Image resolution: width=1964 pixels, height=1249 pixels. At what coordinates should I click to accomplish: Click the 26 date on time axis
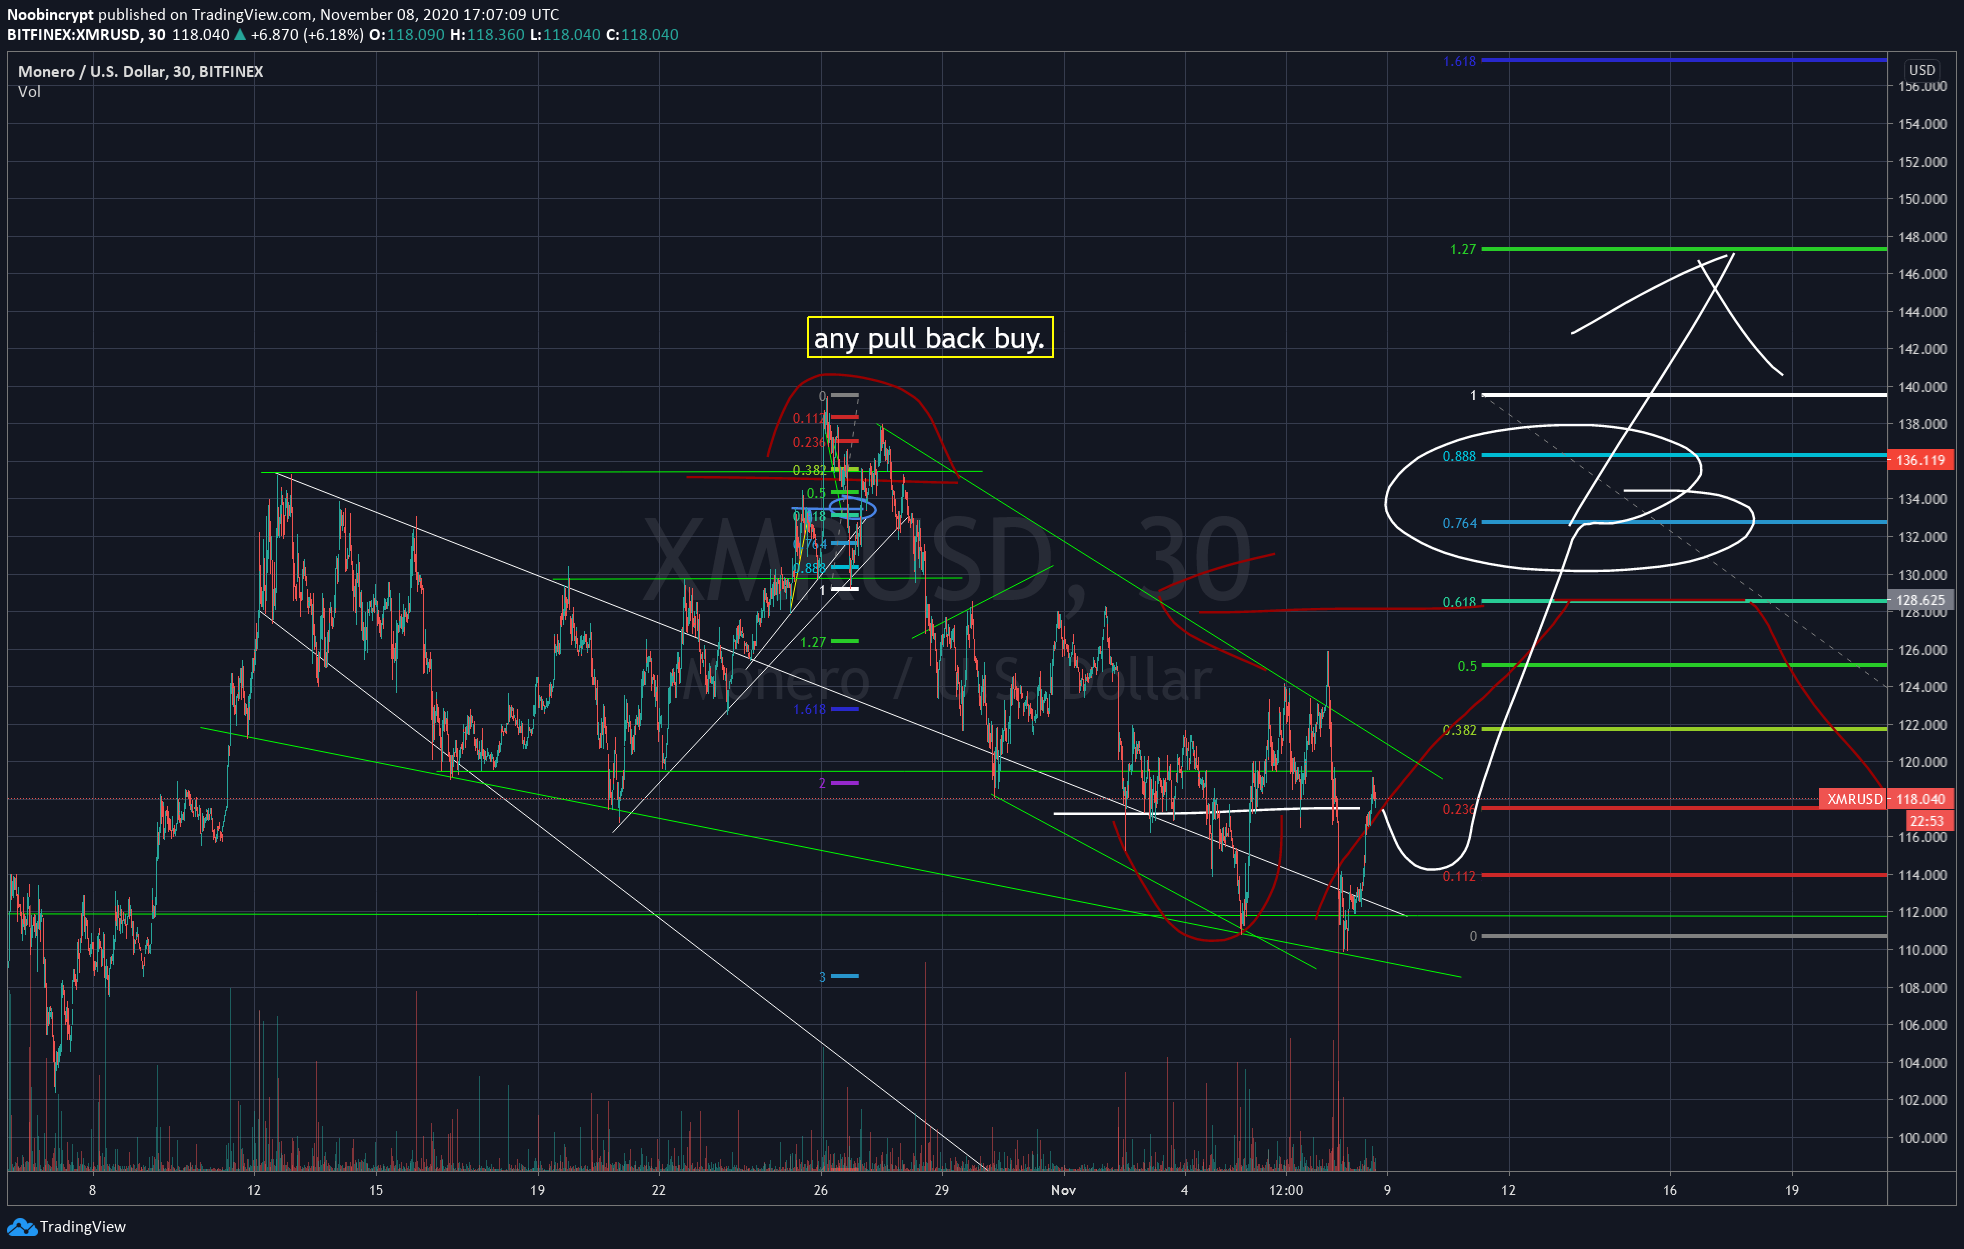pos(821,1190)
